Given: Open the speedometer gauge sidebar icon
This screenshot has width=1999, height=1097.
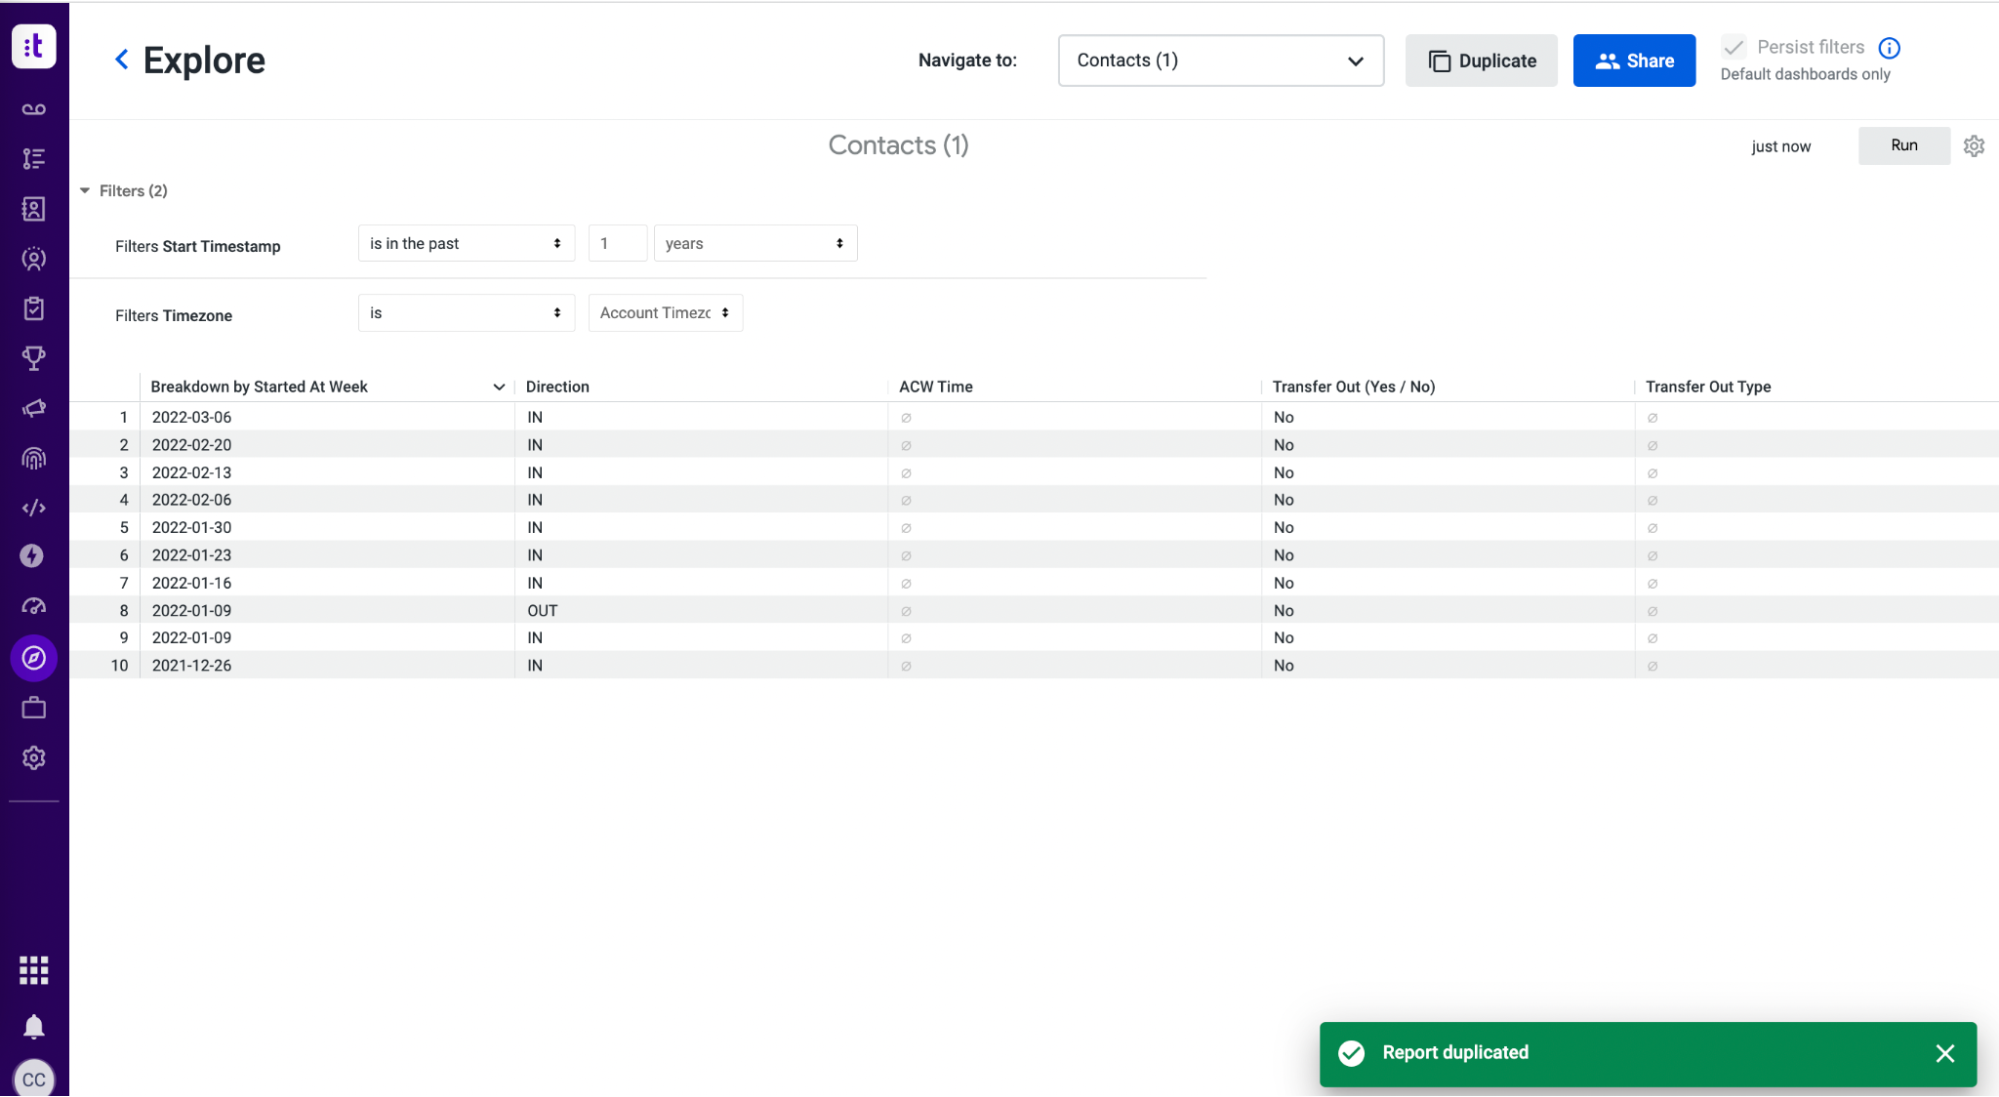Looking at the screenshot, I should [34, 606].
